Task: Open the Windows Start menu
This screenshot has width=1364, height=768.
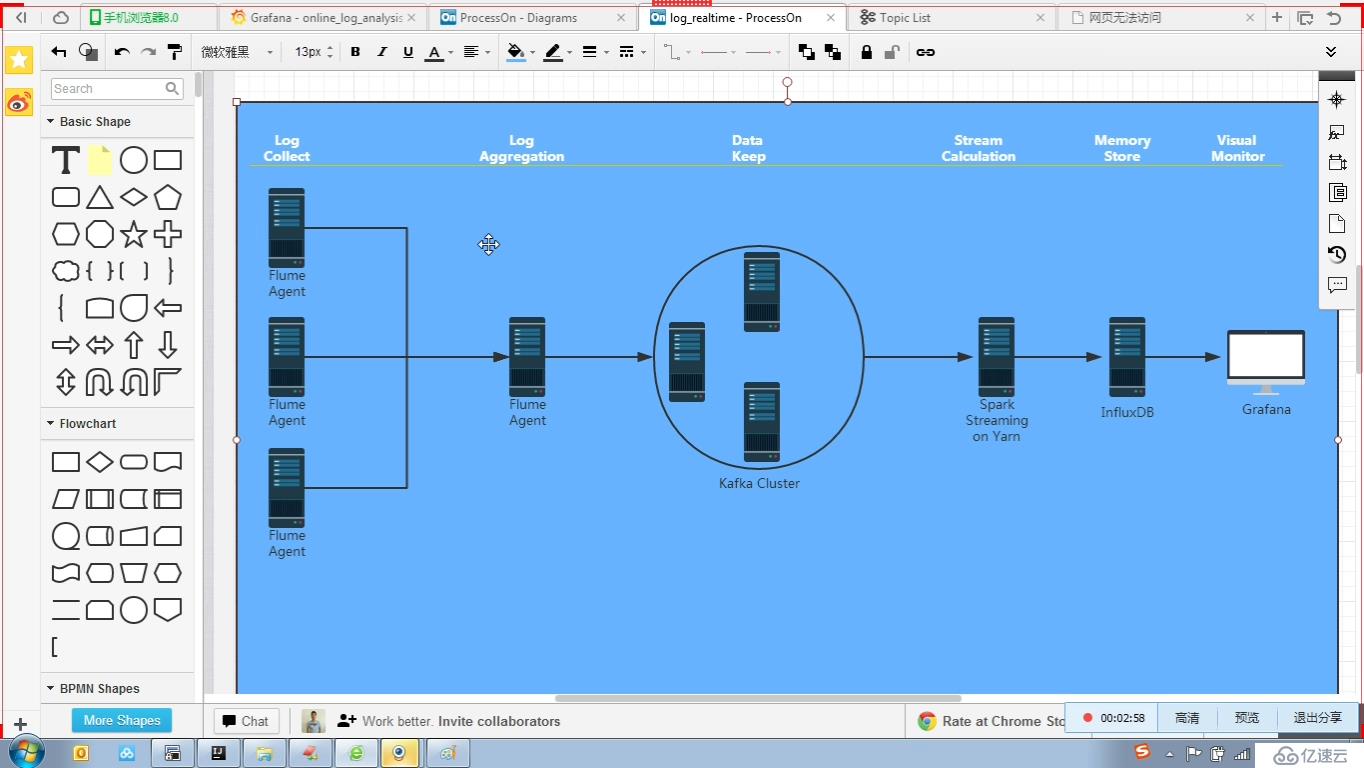Action: [x=25, y=752]
